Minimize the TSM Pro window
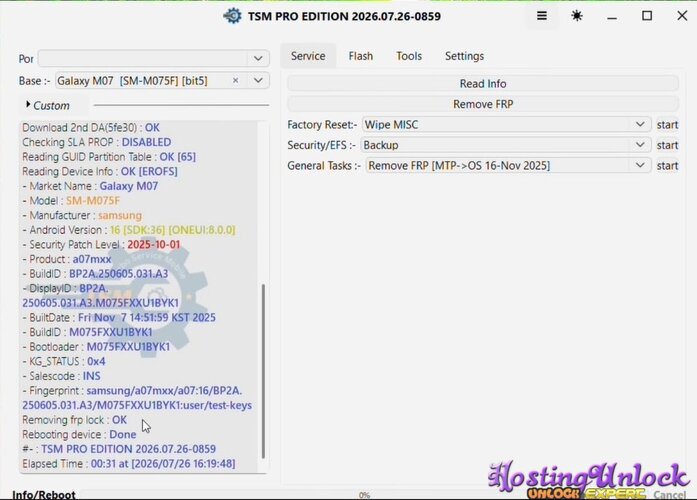 tap(612, 16)
